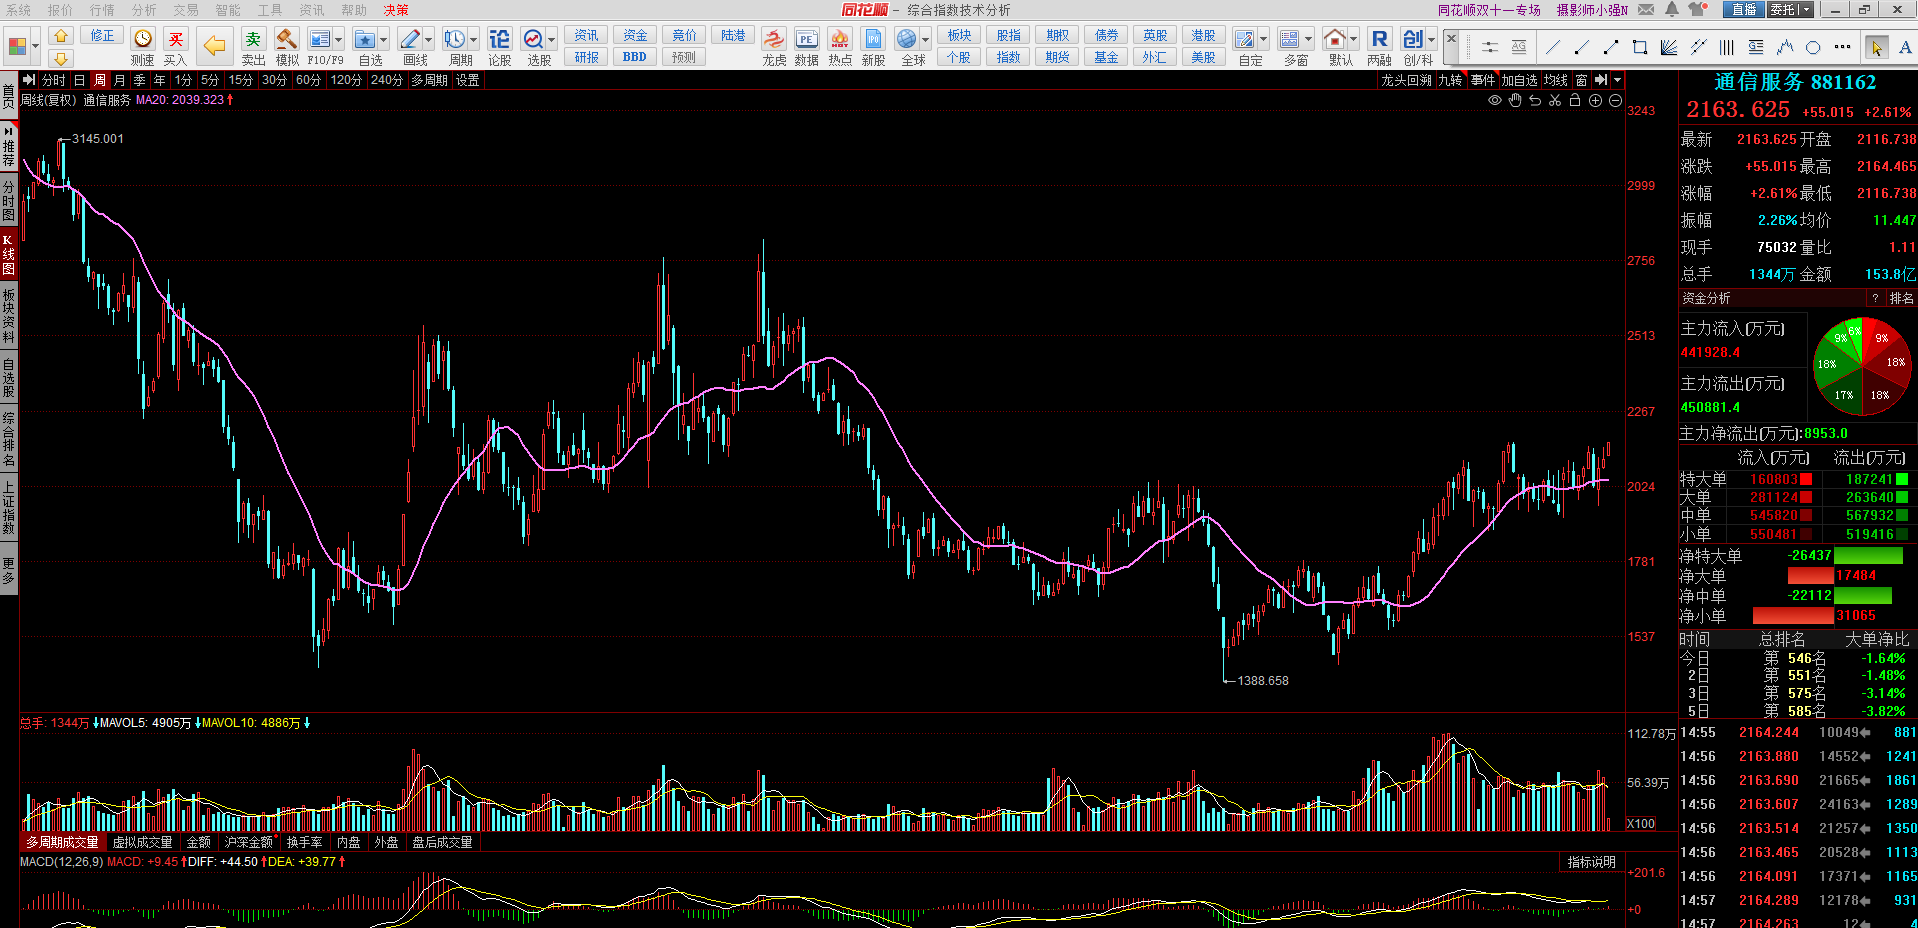
Task: Select the 盘后成交量 tab
Action: click(x=442, y=842)
